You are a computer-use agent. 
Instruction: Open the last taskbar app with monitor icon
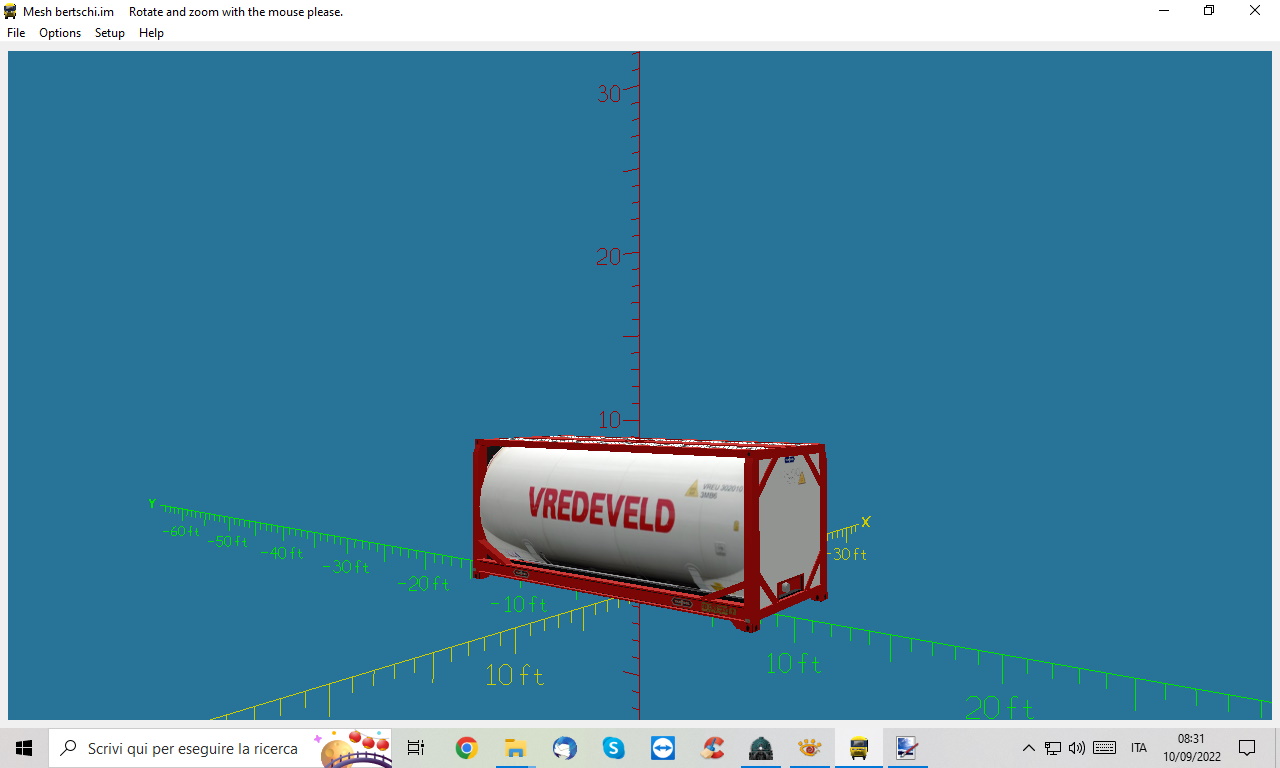(907, 748)
